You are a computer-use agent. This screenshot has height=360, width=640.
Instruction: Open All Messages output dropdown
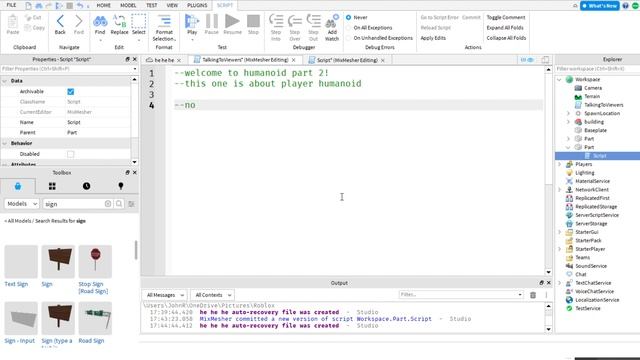(x=164, y=295)
